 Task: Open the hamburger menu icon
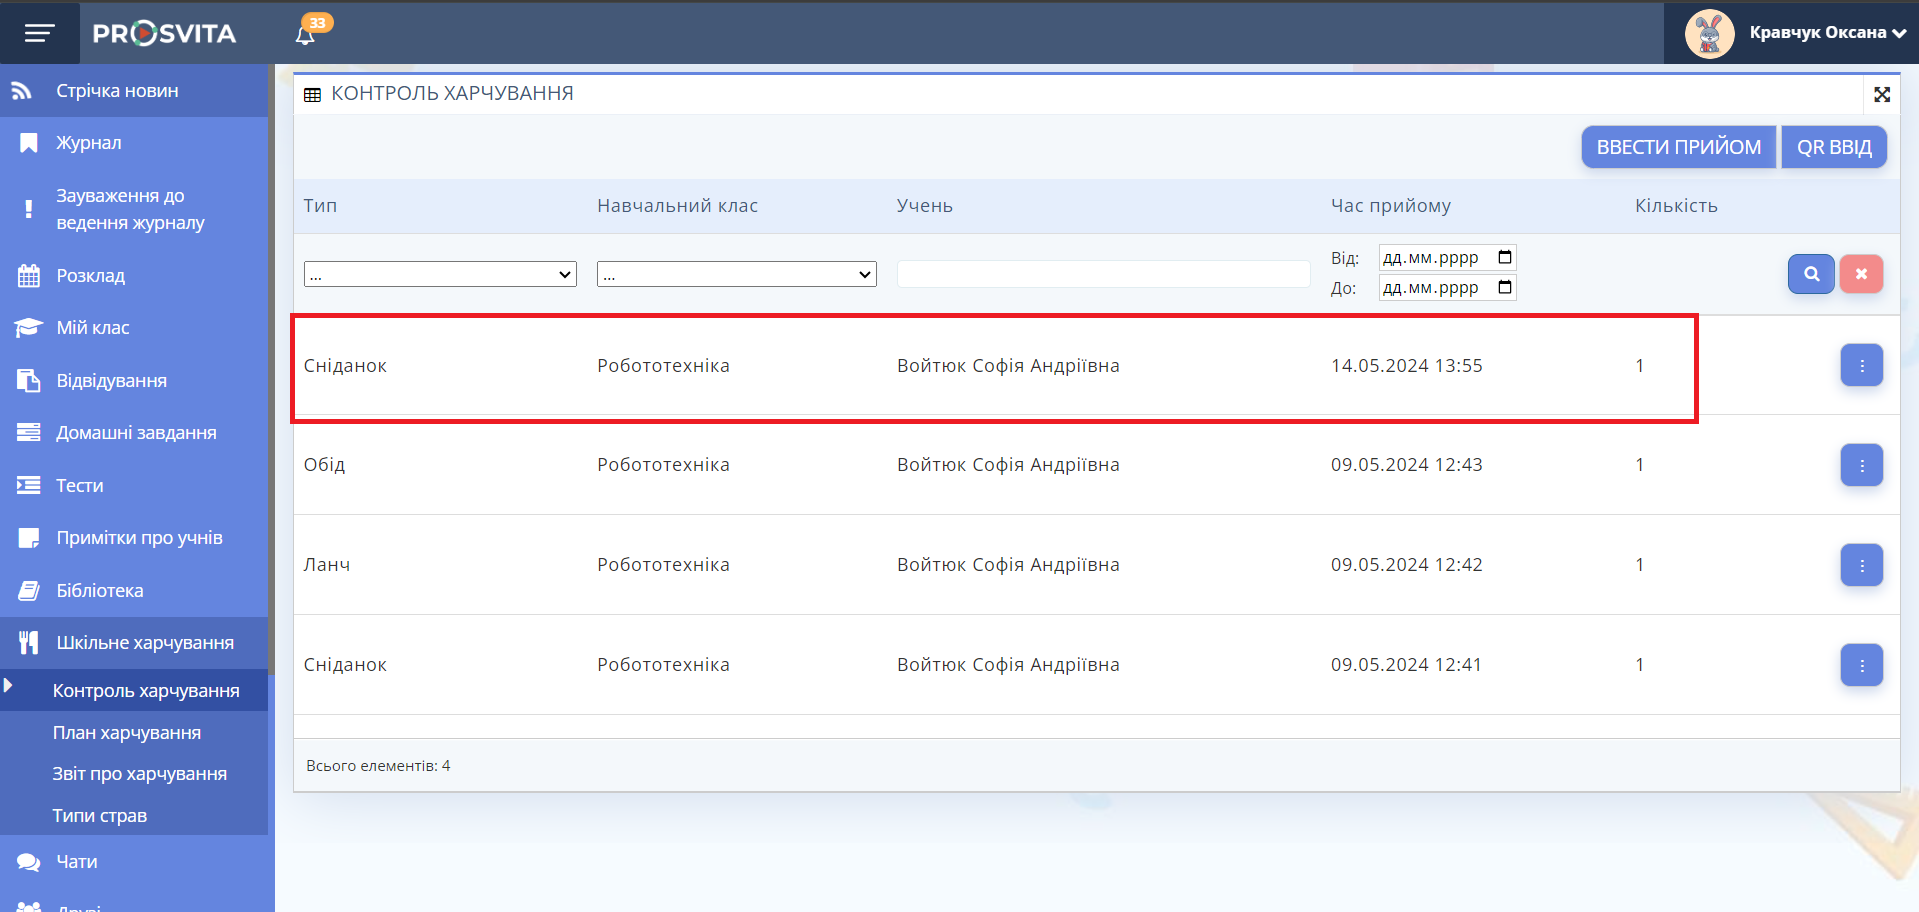(x=39, y=34)
